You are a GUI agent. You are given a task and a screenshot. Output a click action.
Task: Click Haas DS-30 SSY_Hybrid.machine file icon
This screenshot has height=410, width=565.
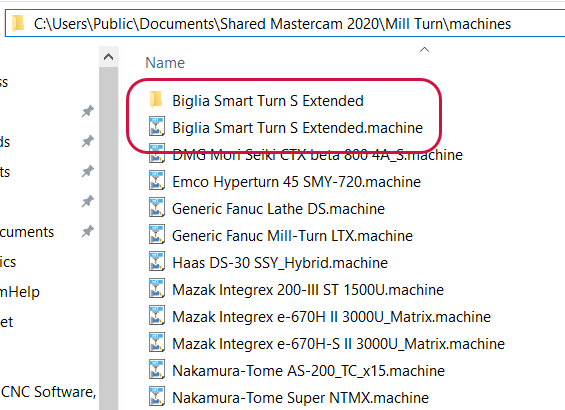point(157,262)
